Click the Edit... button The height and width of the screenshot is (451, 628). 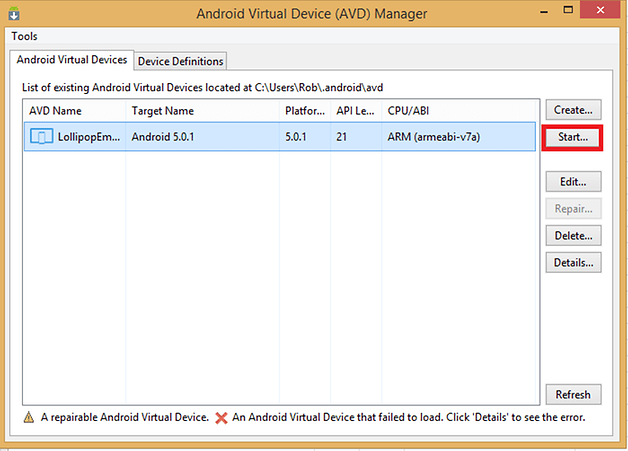(x=573, y=182)
